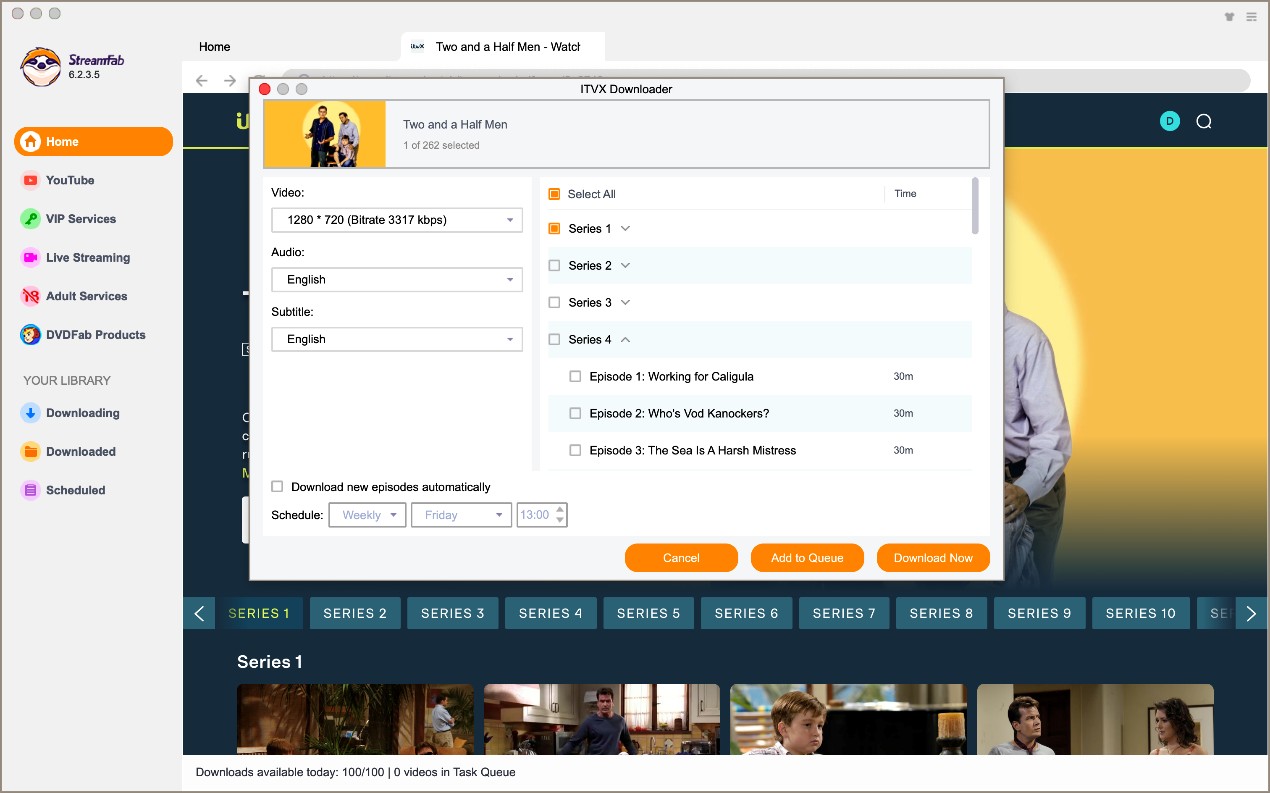
Task: Collapse Series 4 episode list
Action: 626,340
